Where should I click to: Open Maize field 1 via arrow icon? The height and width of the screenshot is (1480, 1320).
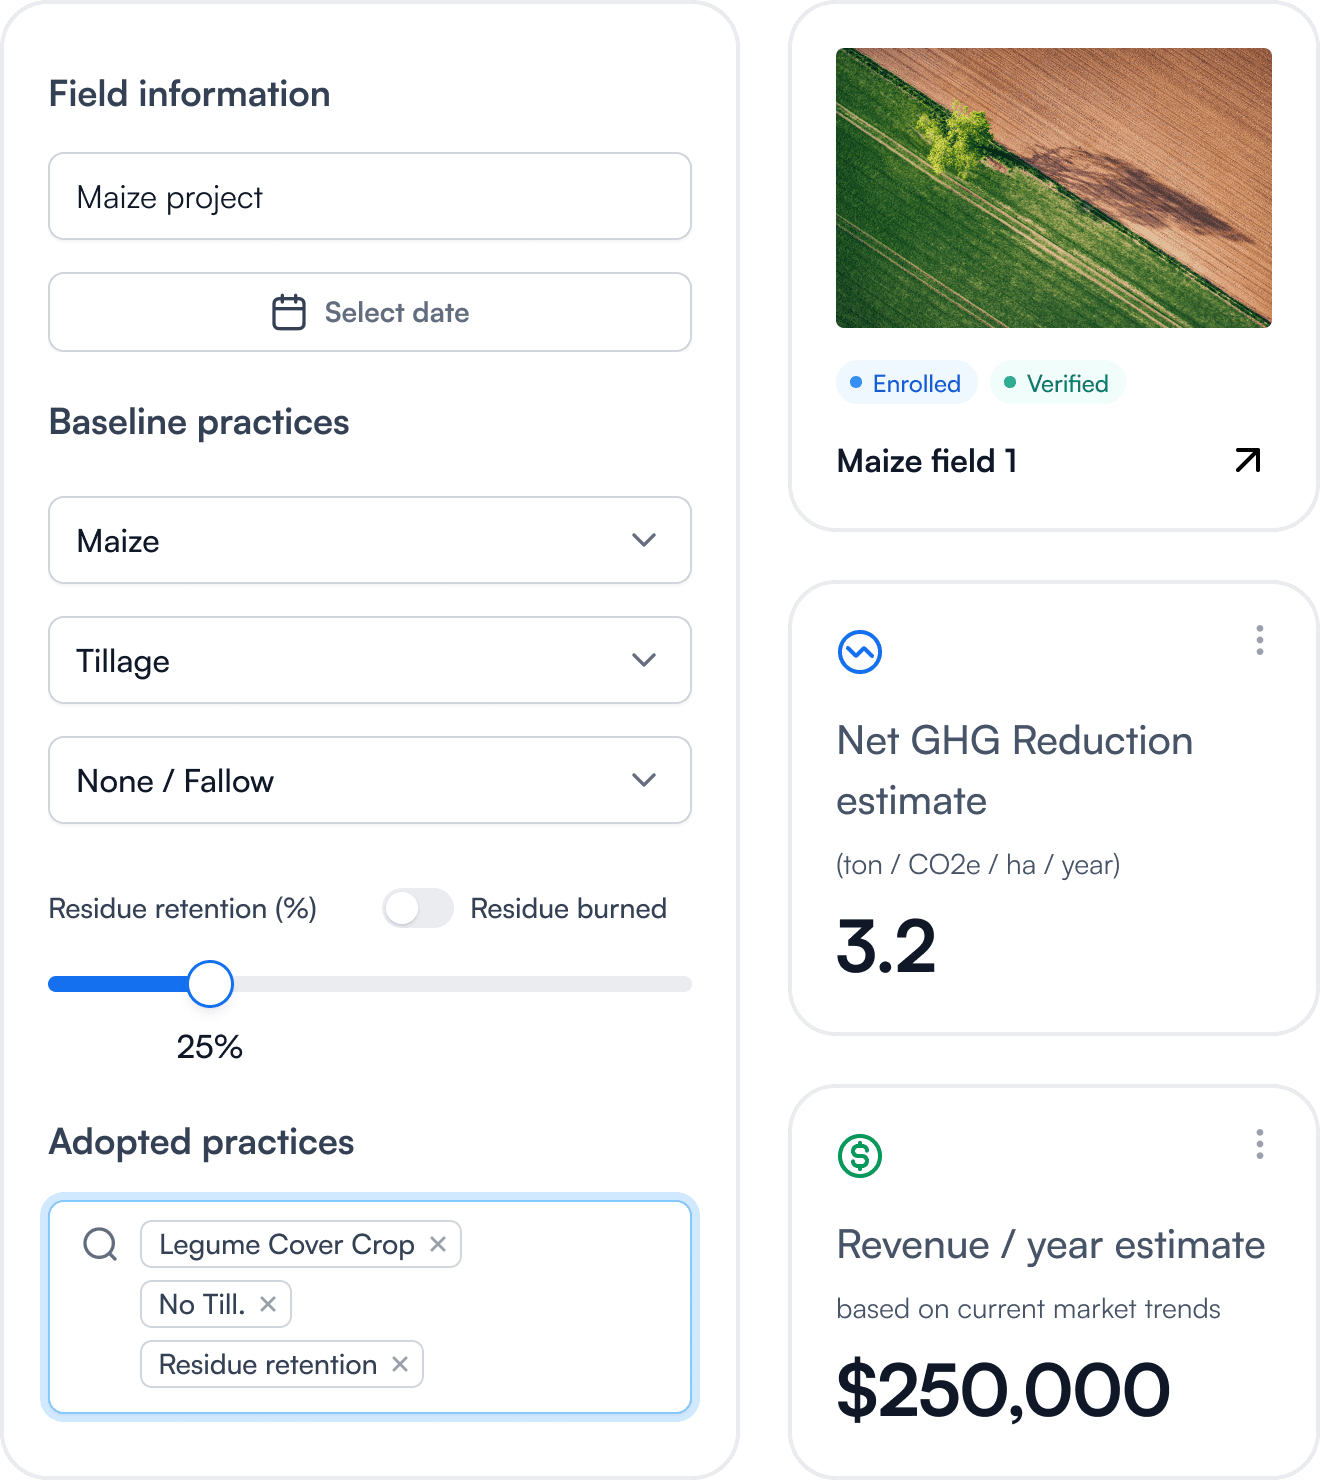pos(1248,460)
